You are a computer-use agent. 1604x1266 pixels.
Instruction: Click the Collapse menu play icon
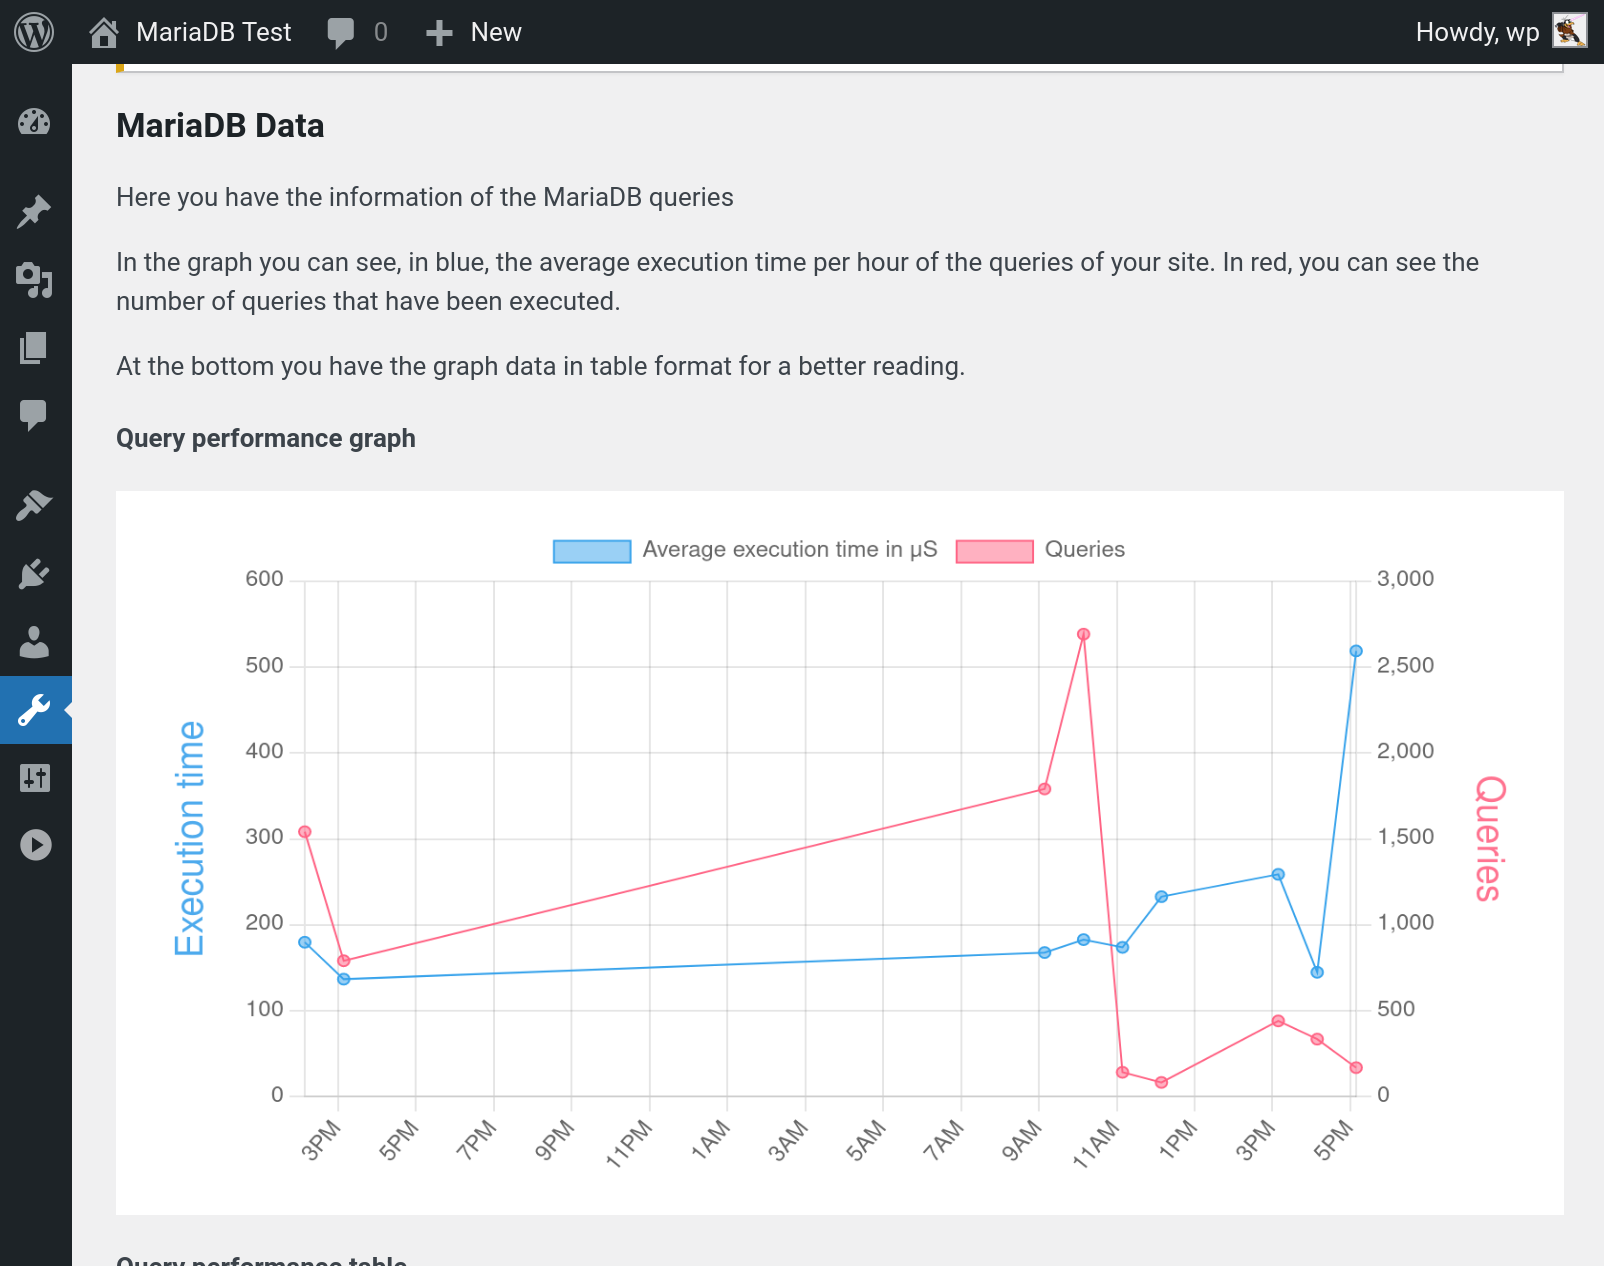click(x=35, y=845)
